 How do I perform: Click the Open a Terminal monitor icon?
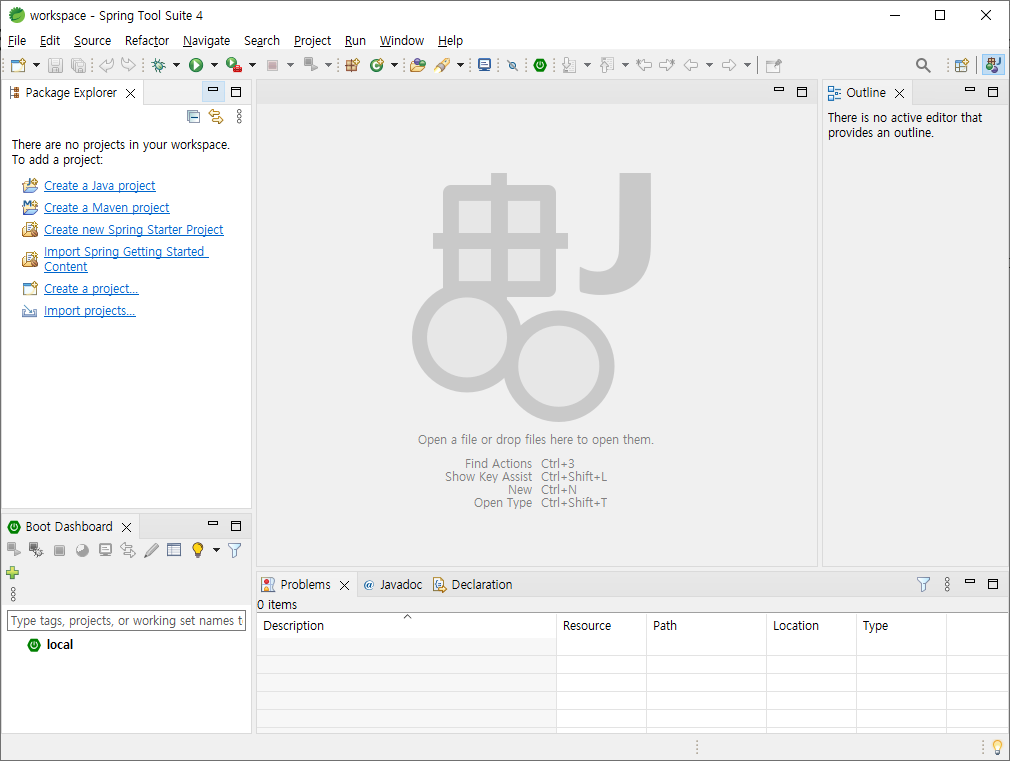click(x=484, y=65)
